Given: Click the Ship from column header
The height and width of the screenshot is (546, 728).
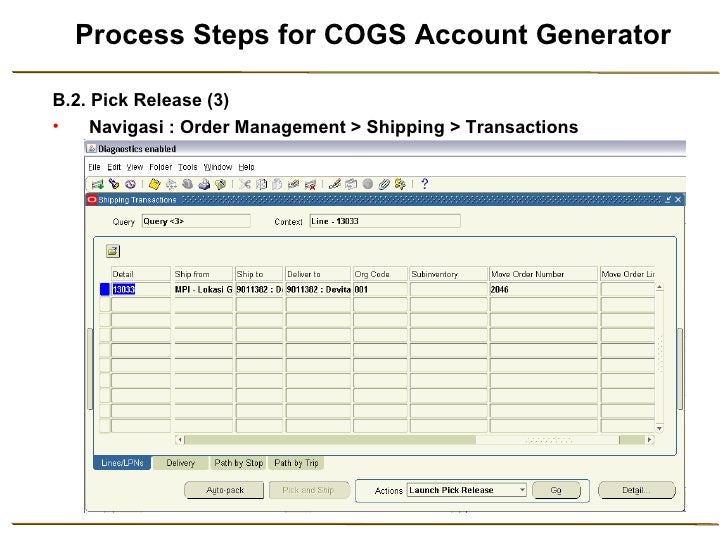Looking at the screenshot, I should point(203,274).
